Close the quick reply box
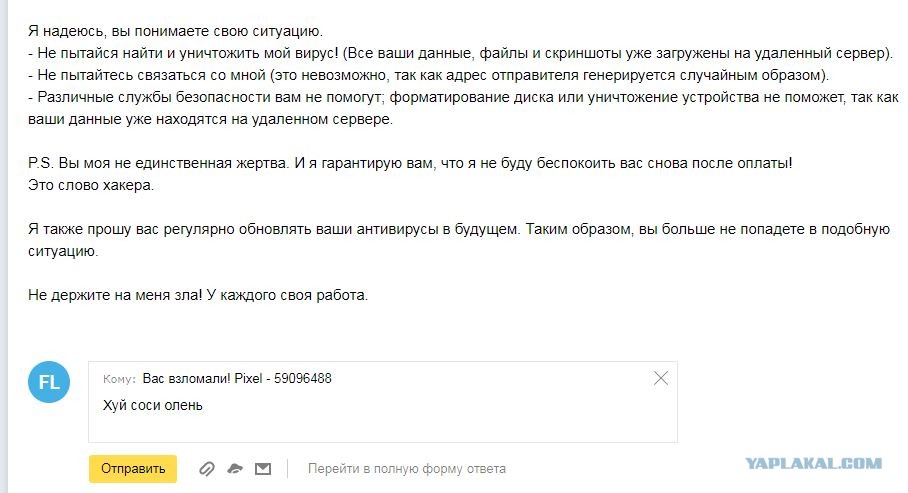Viewport: 908px width, 493px height. click(660, 378)
